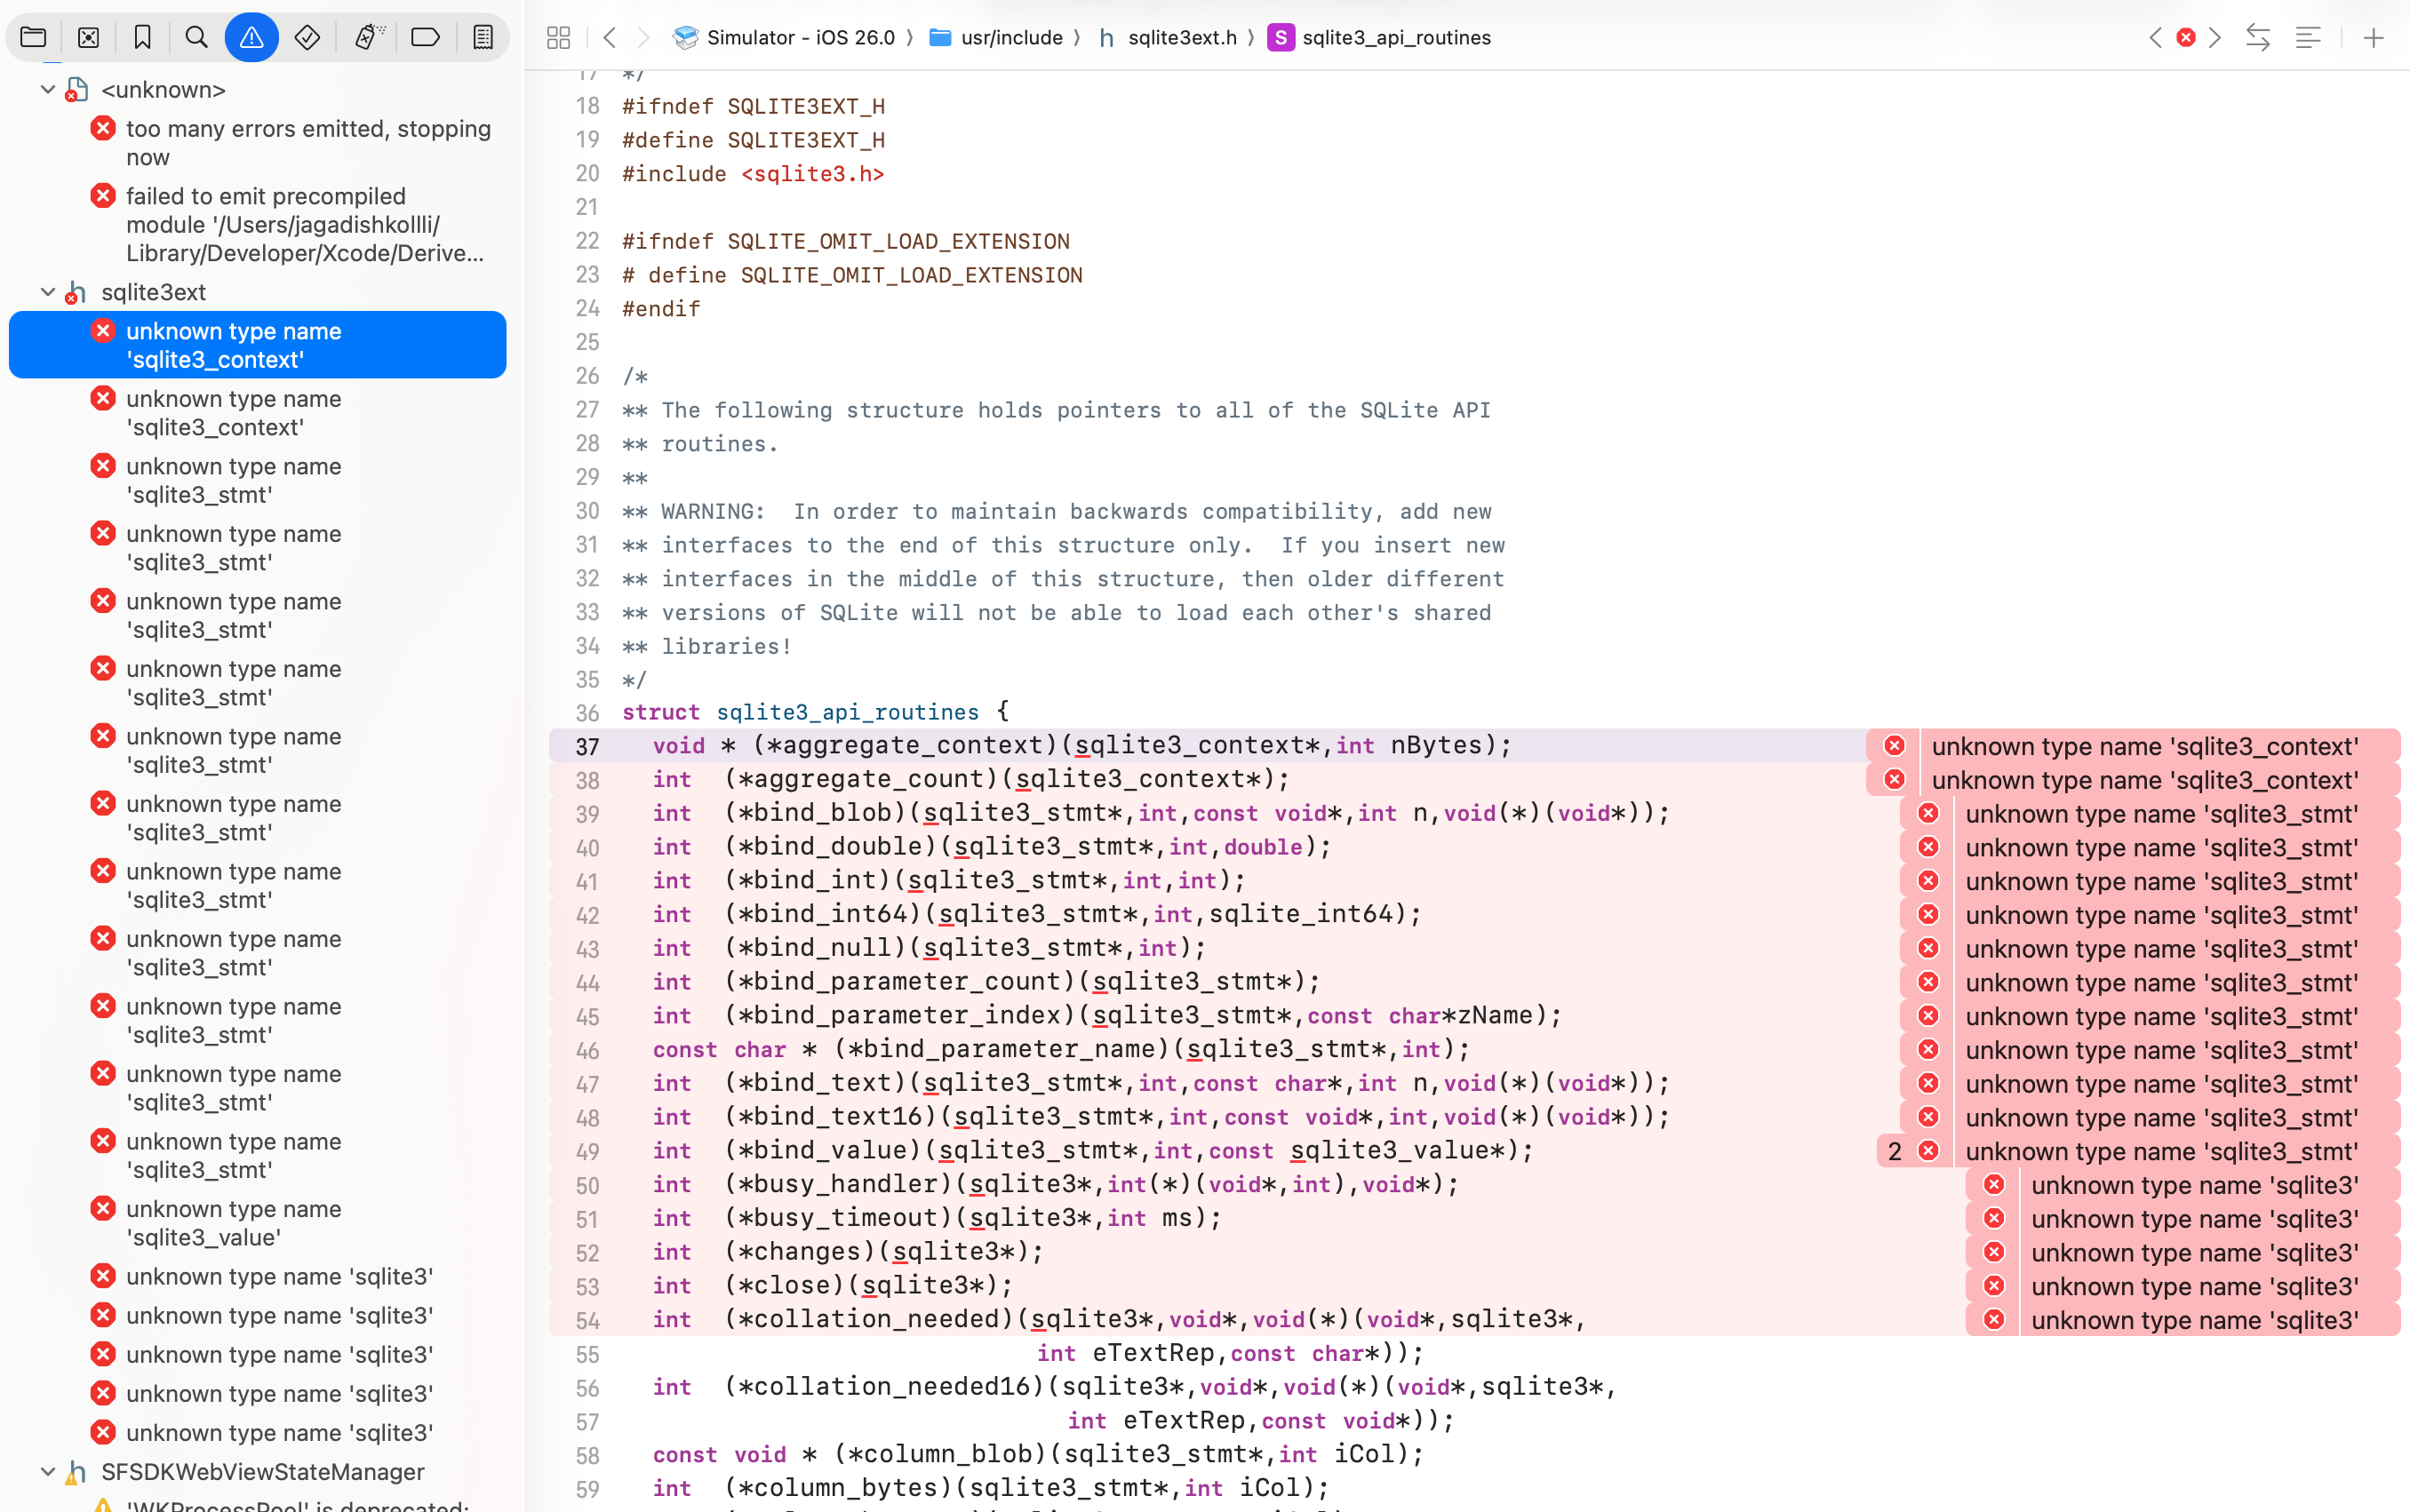Select the Issue navigator warning icon

tap(251, 38)
